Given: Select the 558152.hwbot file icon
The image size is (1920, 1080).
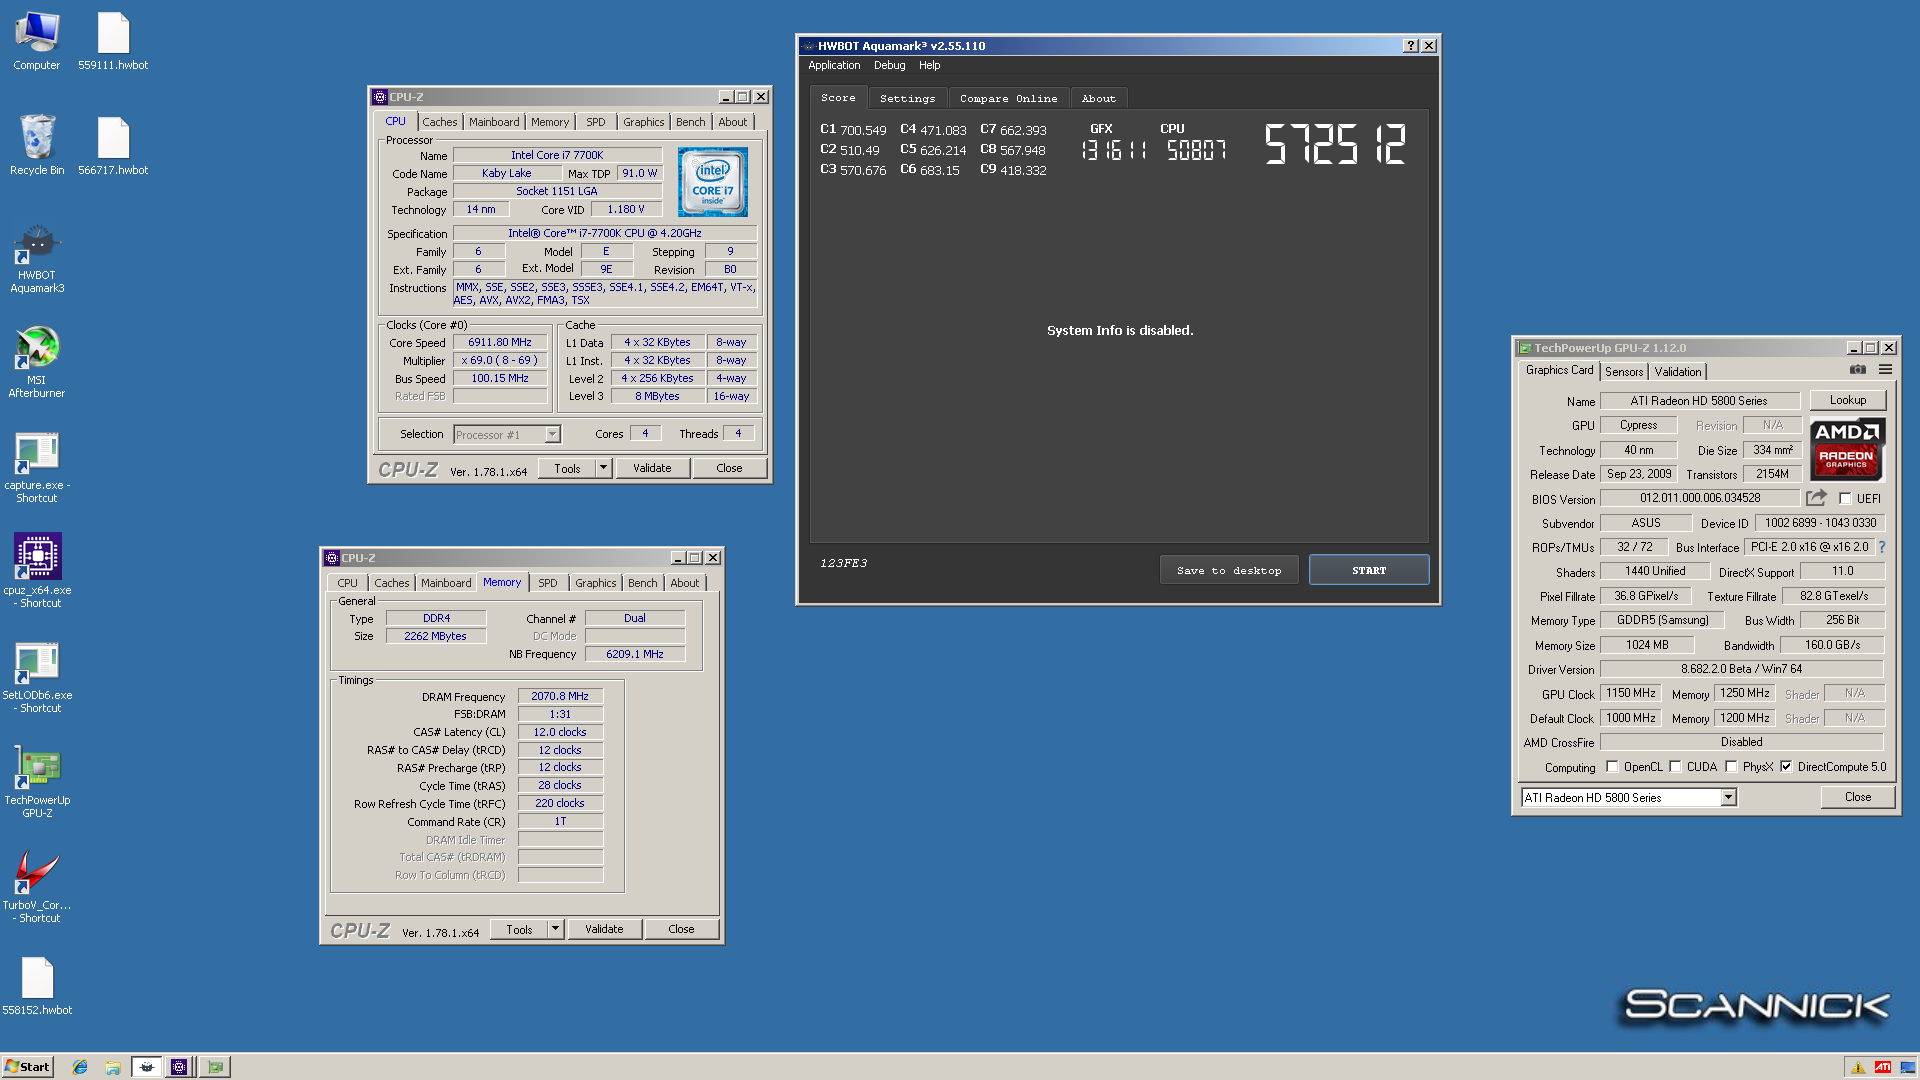Looking at the screenshot, I should tap(37, 987).
